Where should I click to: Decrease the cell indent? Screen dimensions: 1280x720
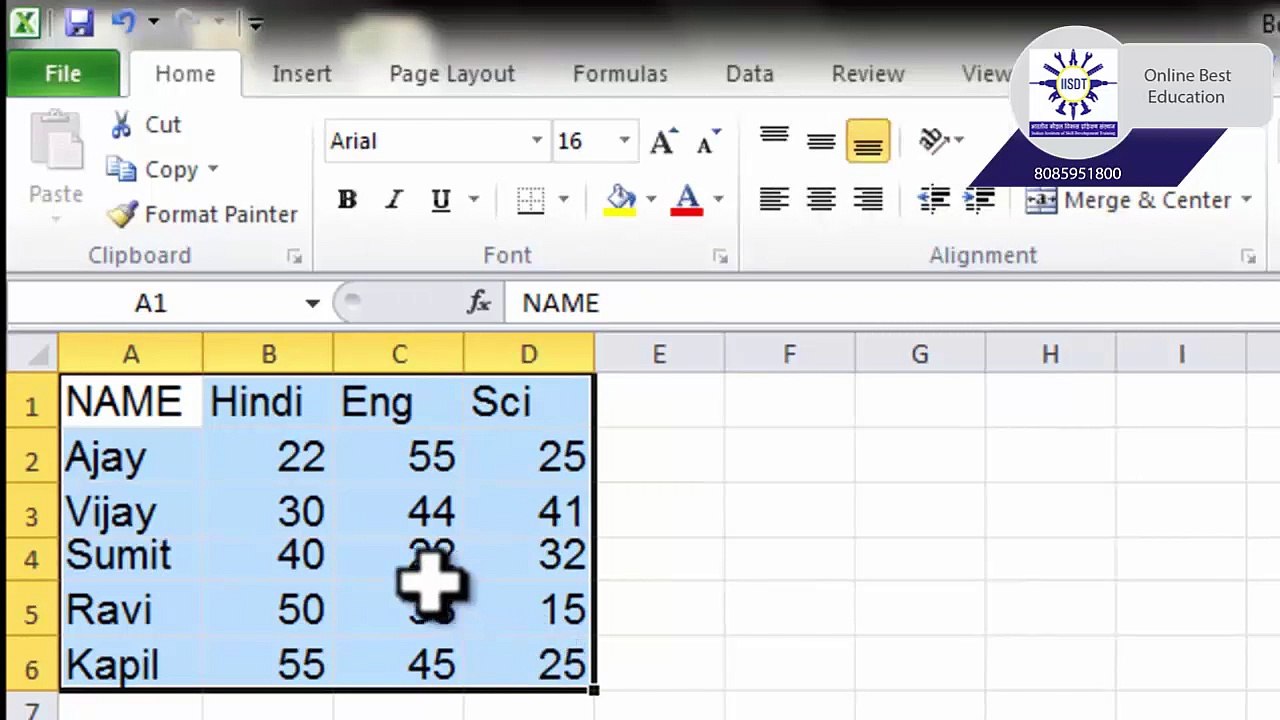click(x=934, y=200)
